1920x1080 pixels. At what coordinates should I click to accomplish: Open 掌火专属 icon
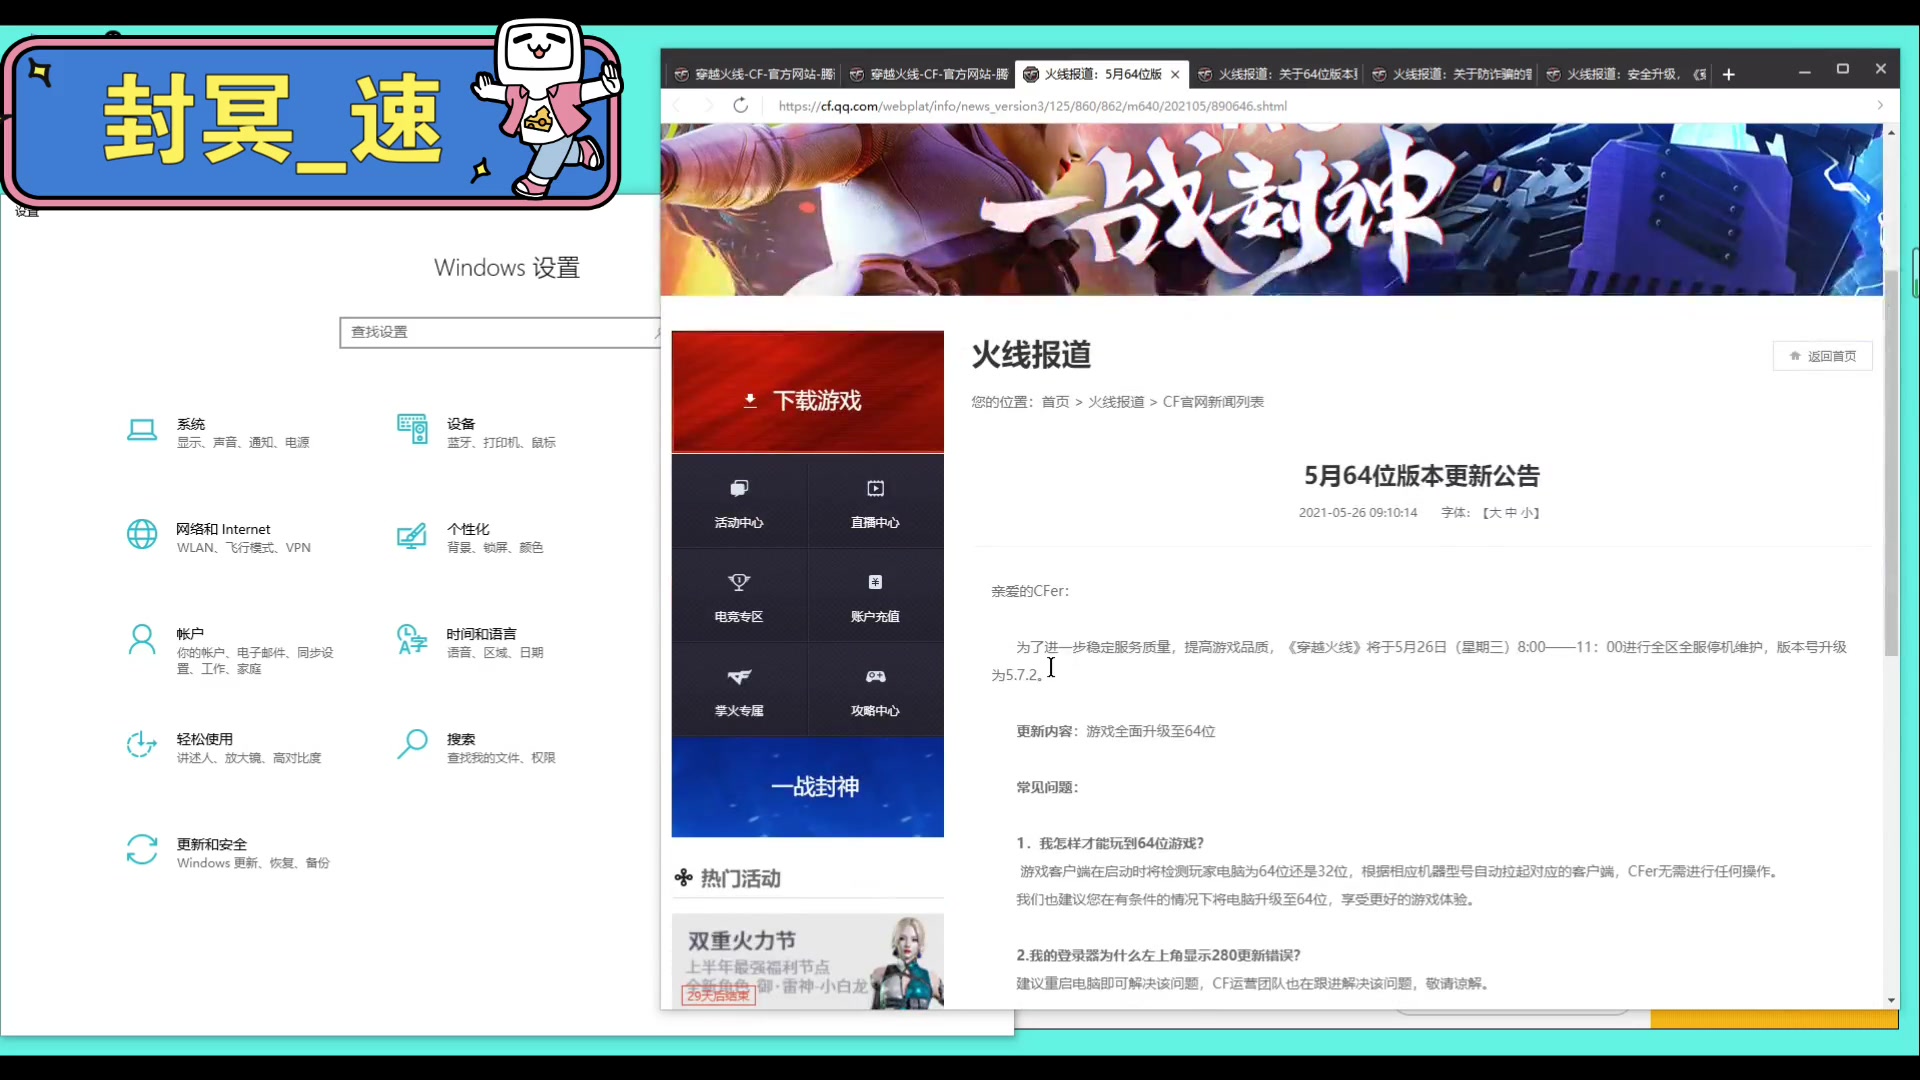(x=739, y=677)
